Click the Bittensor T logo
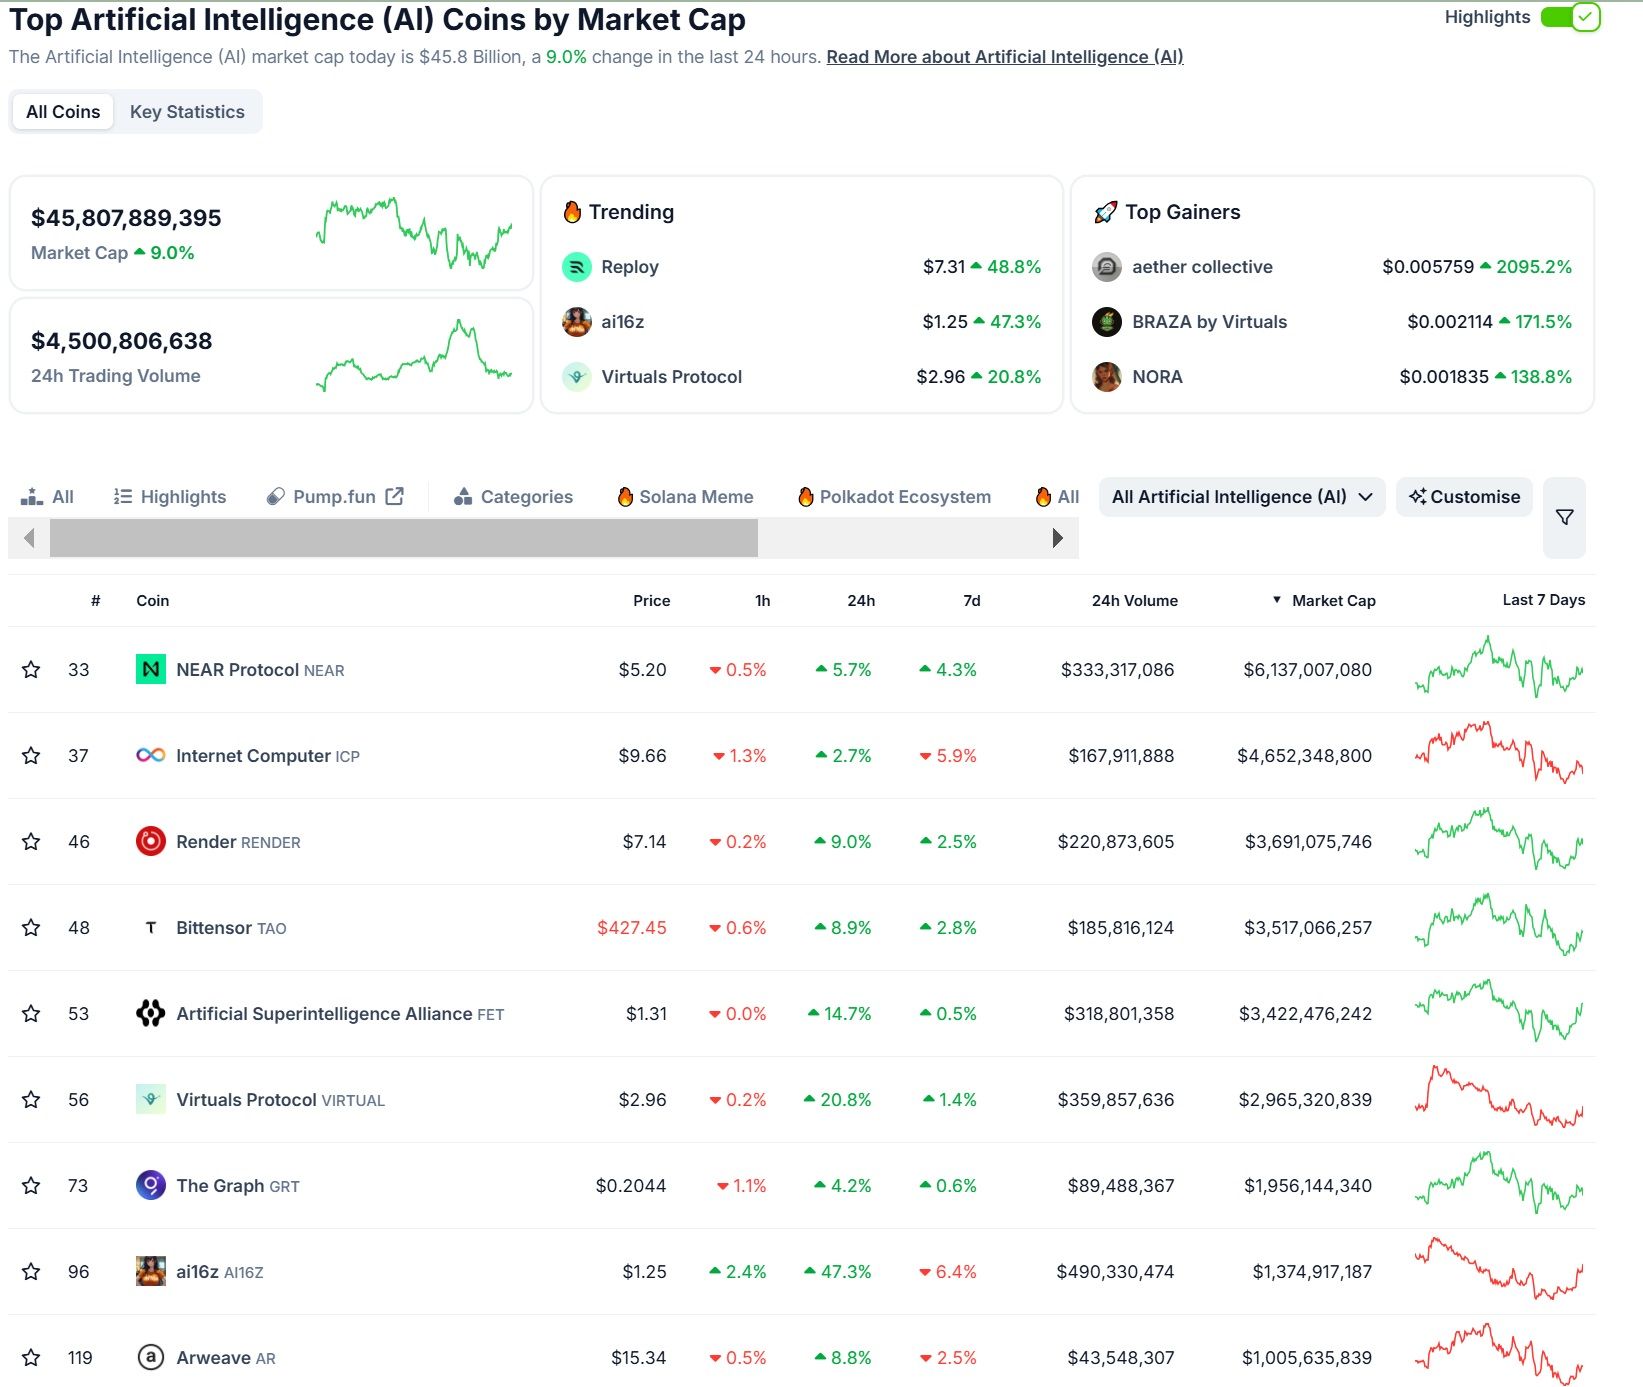Screen dimensions: 1643x1387 point(151,928)
